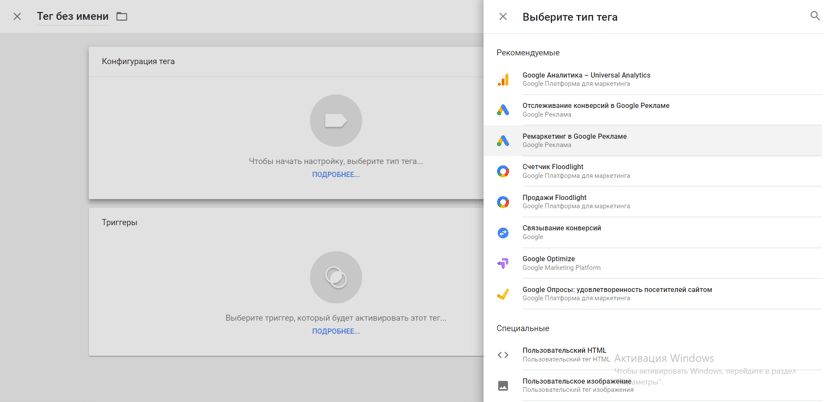Edit the tag name 'Тег без имени'

(73, 17)
